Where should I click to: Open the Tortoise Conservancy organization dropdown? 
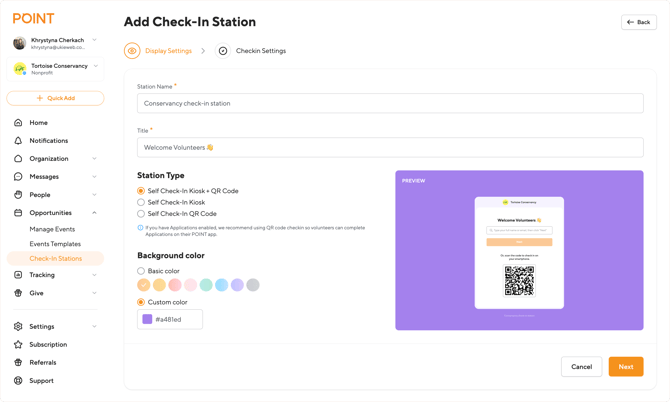point(95,67)
